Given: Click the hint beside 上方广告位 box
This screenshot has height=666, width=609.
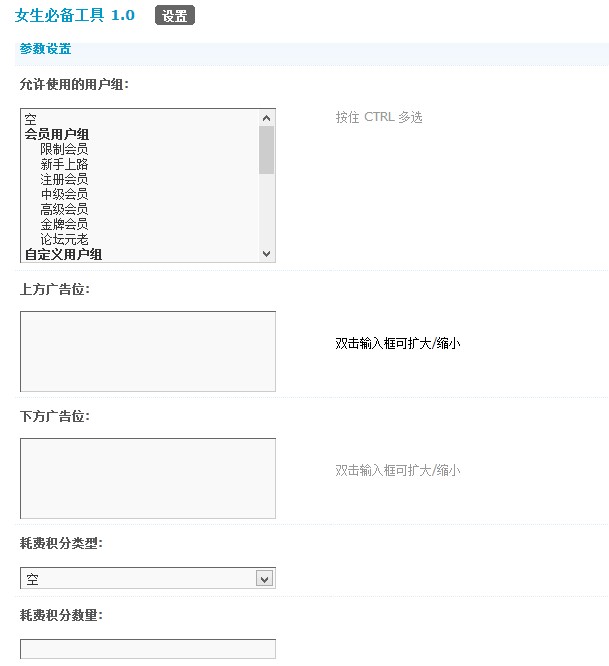Looking at the screenshot, I should pyautogui.click(x=398, y=343).
